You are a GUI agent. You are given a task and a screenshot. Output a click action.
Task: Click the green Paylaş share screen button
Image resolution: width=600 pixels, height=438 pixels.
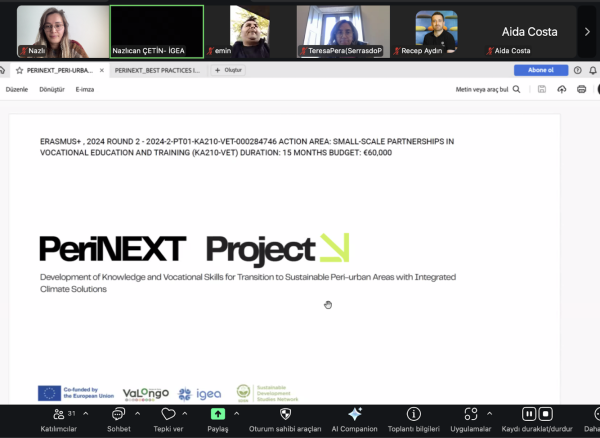(x=217, y=414)
